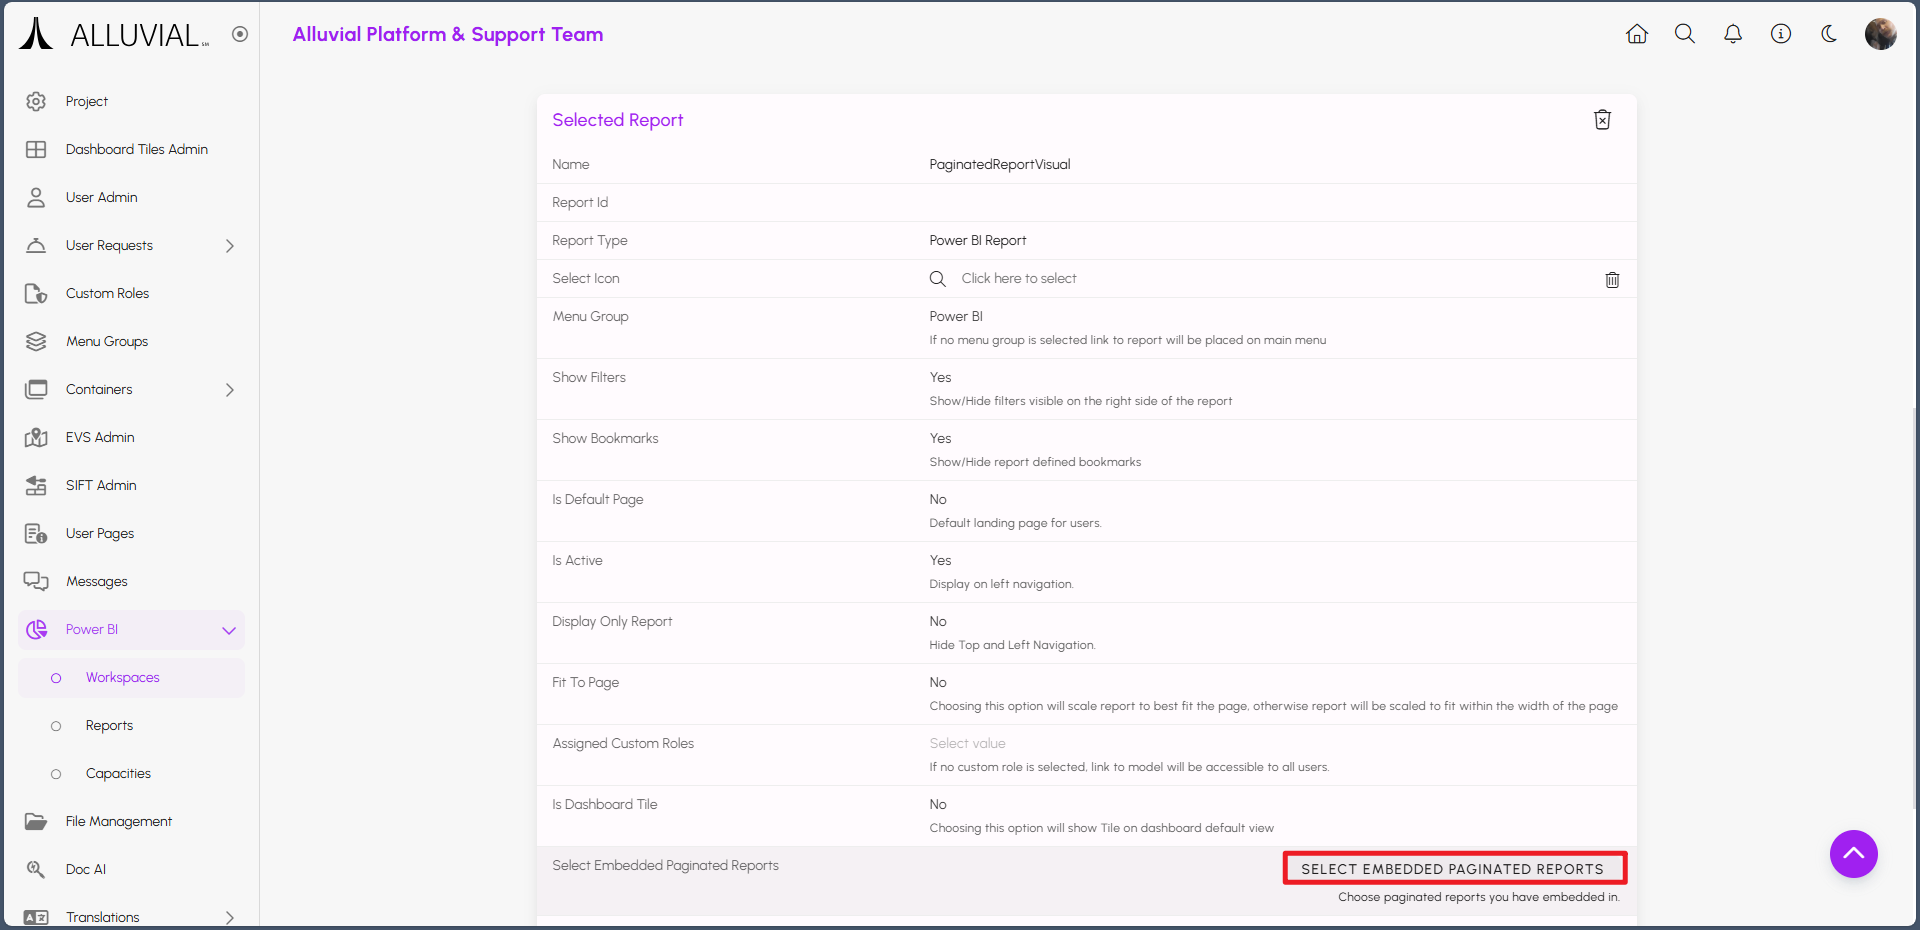Open user profile avatar
The image size is (1920, 930).
click(x=1879, y=34)
